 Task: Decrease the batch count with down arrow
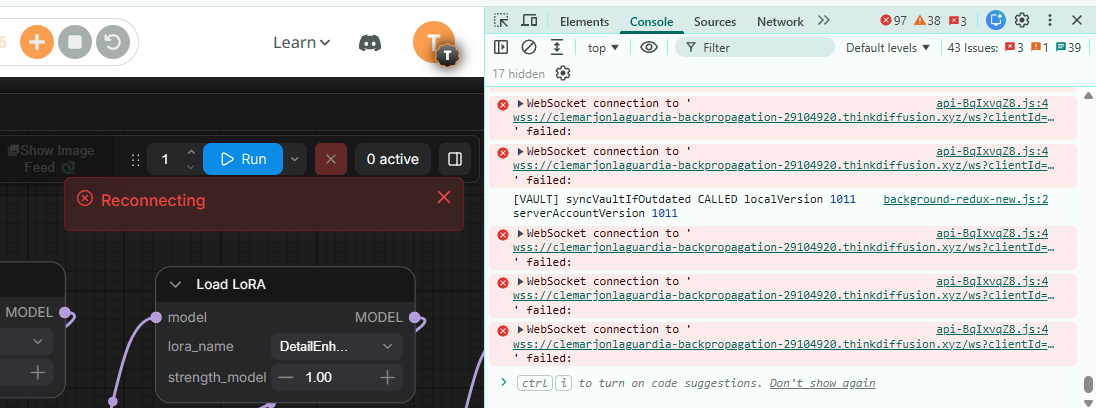pyautogui.click(x=191, y=167)
